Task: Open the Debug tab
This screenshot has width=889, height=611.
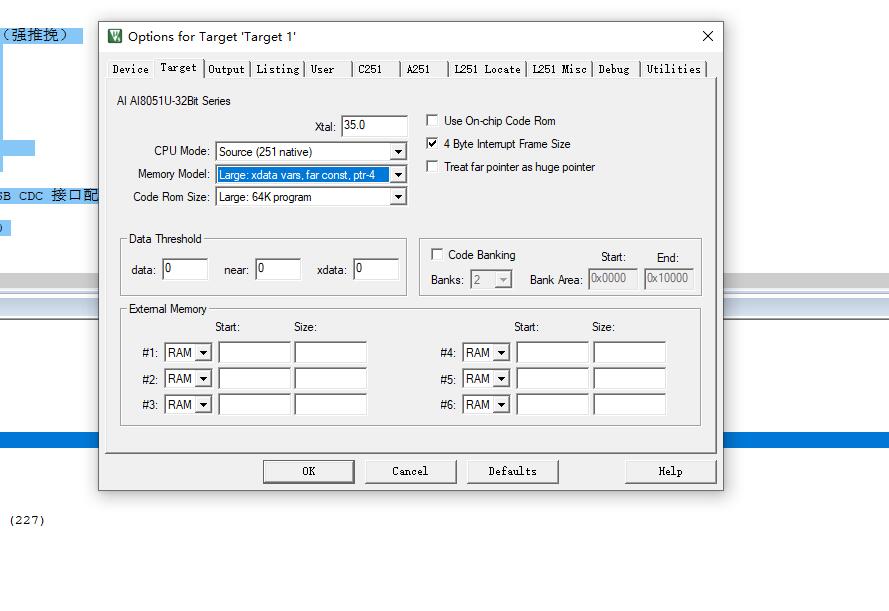Action: coord(614,69)
